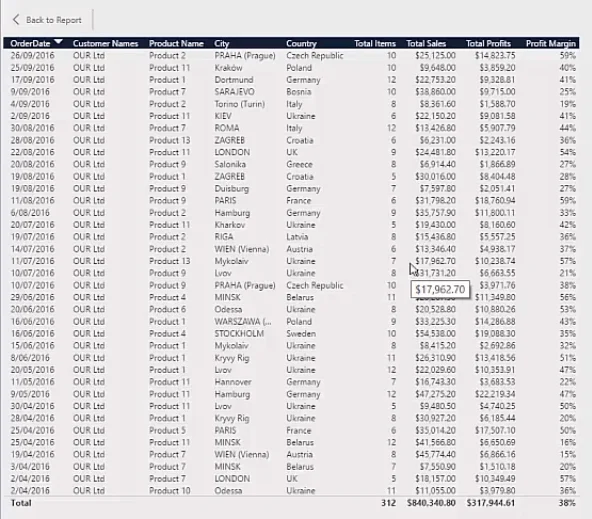Image resolution: width=592 pixels, height=519 pixels.
Task: Click the Product 10 cell in Odessa row
Action: (x=170, y=491)
